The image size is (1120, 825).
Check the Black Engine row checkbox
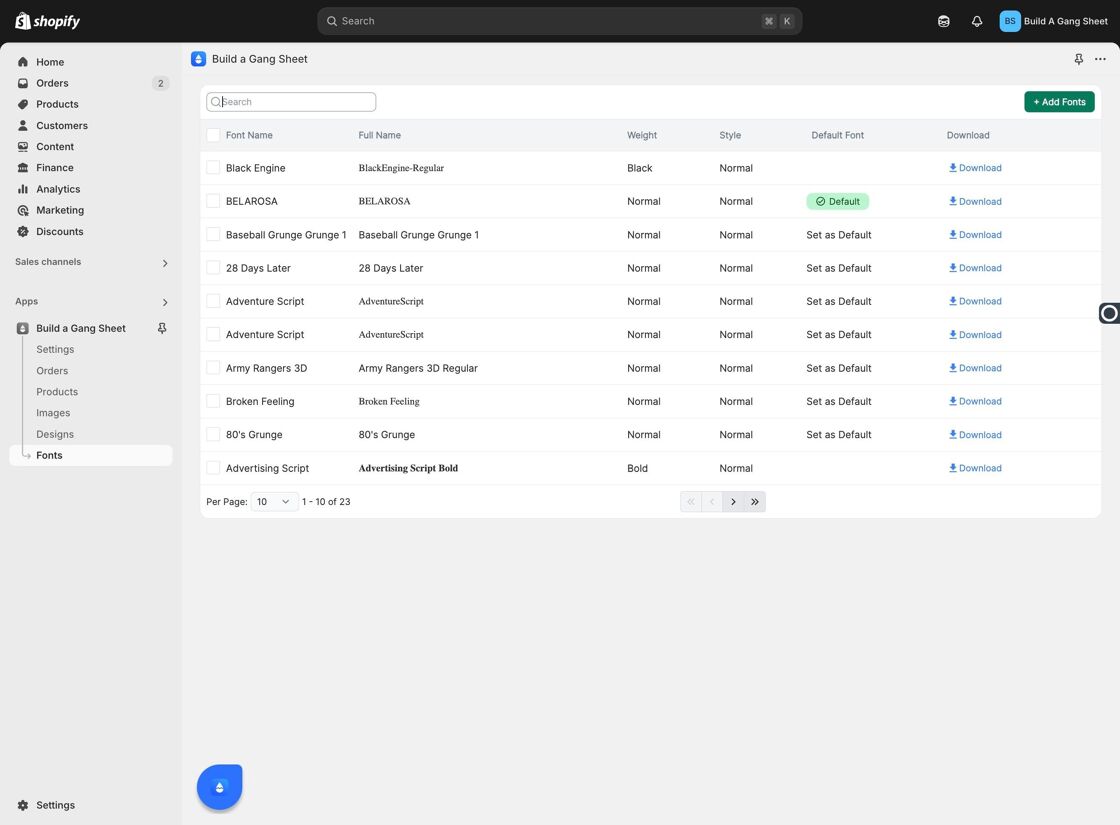[x=213, y=168]
